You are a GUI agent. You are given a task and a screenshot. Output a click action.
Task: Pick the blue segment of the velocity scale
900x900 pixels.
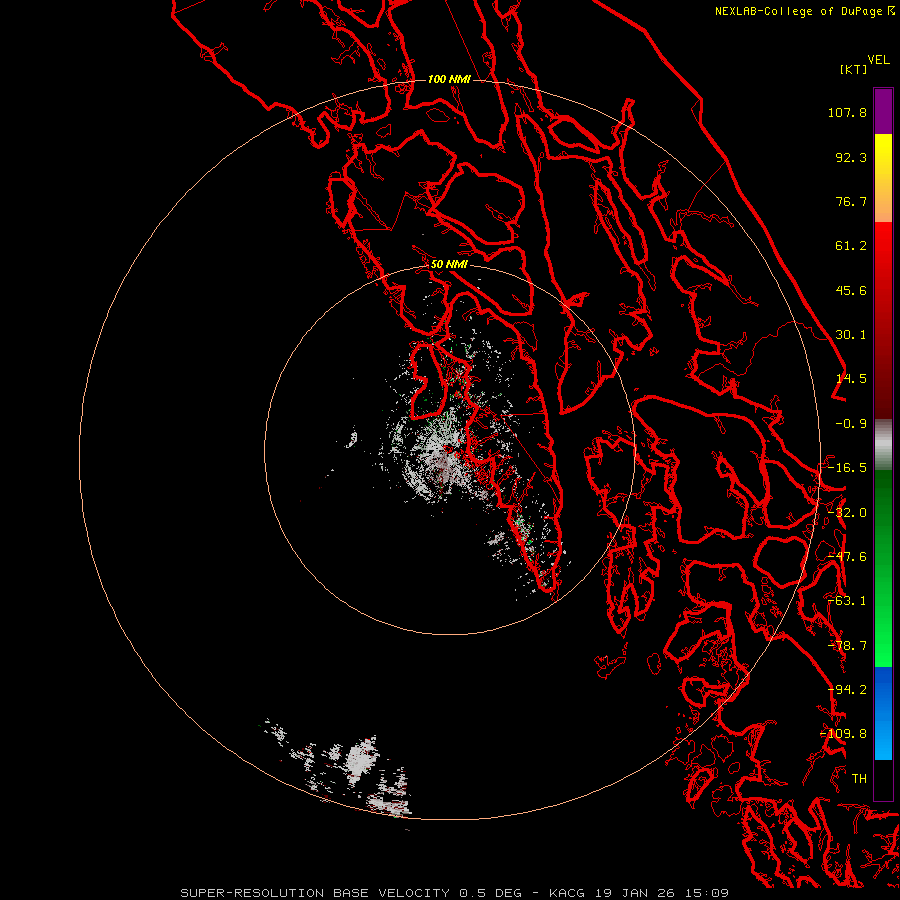(x=883, y=713)
